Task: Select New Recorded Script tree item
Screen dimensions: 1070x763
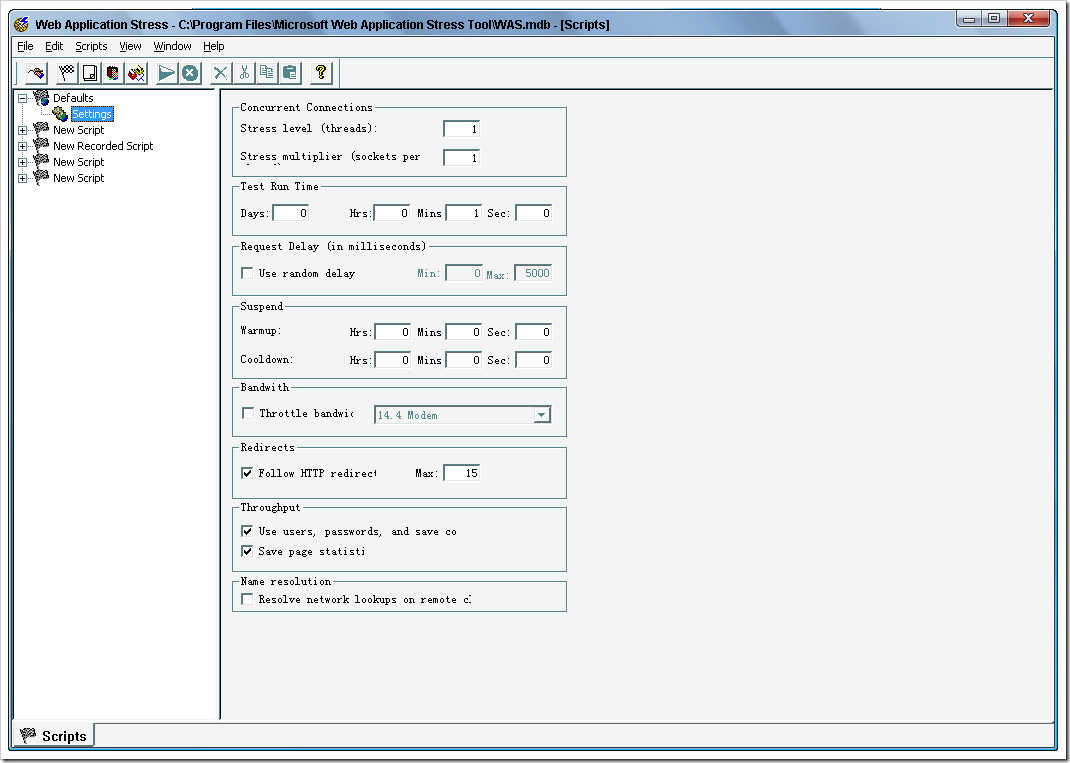Action: (x=103, y=145)
